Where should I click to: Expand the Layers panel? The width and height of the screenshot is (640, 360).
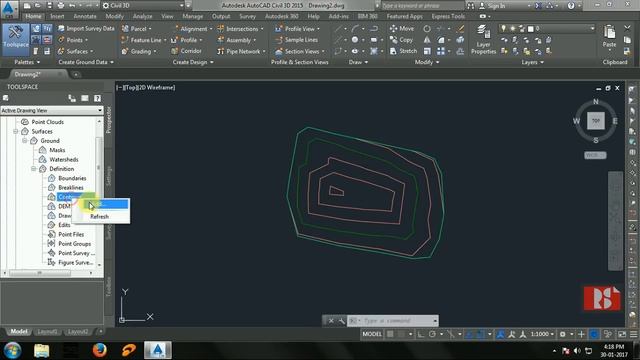(x=533, y=62)
